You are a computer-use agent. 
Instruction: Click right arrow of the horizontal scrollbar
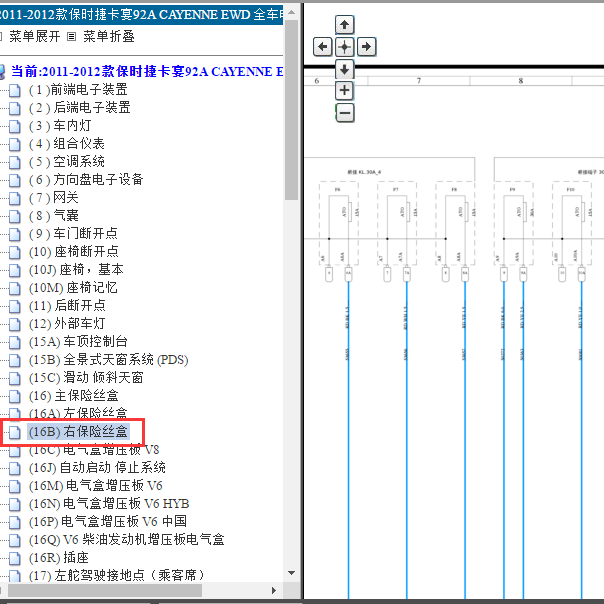pos(274,591)
